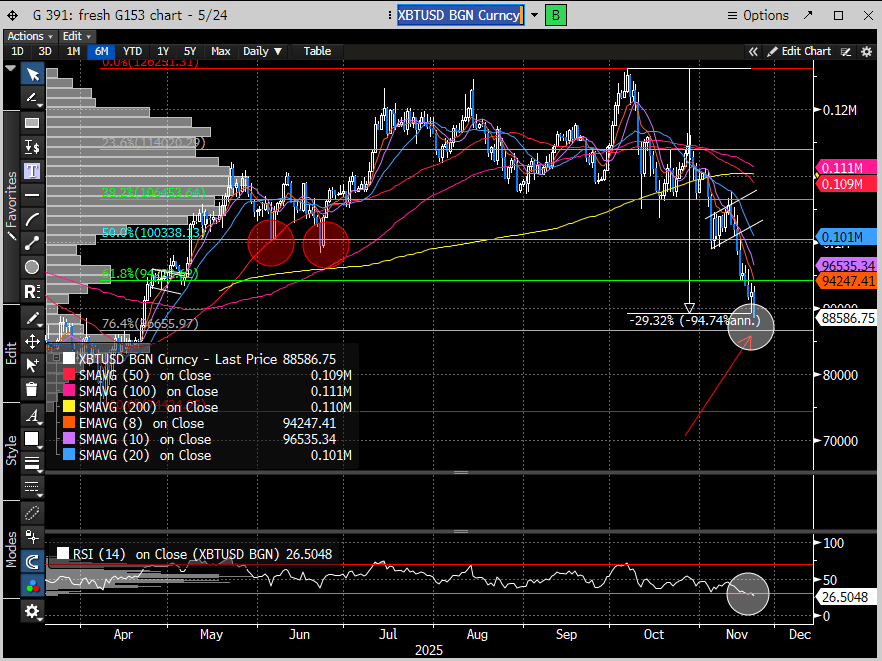Click the link annotations mode icon
Image resolution: width=882 pixels, height=661 pixels.
32,513
